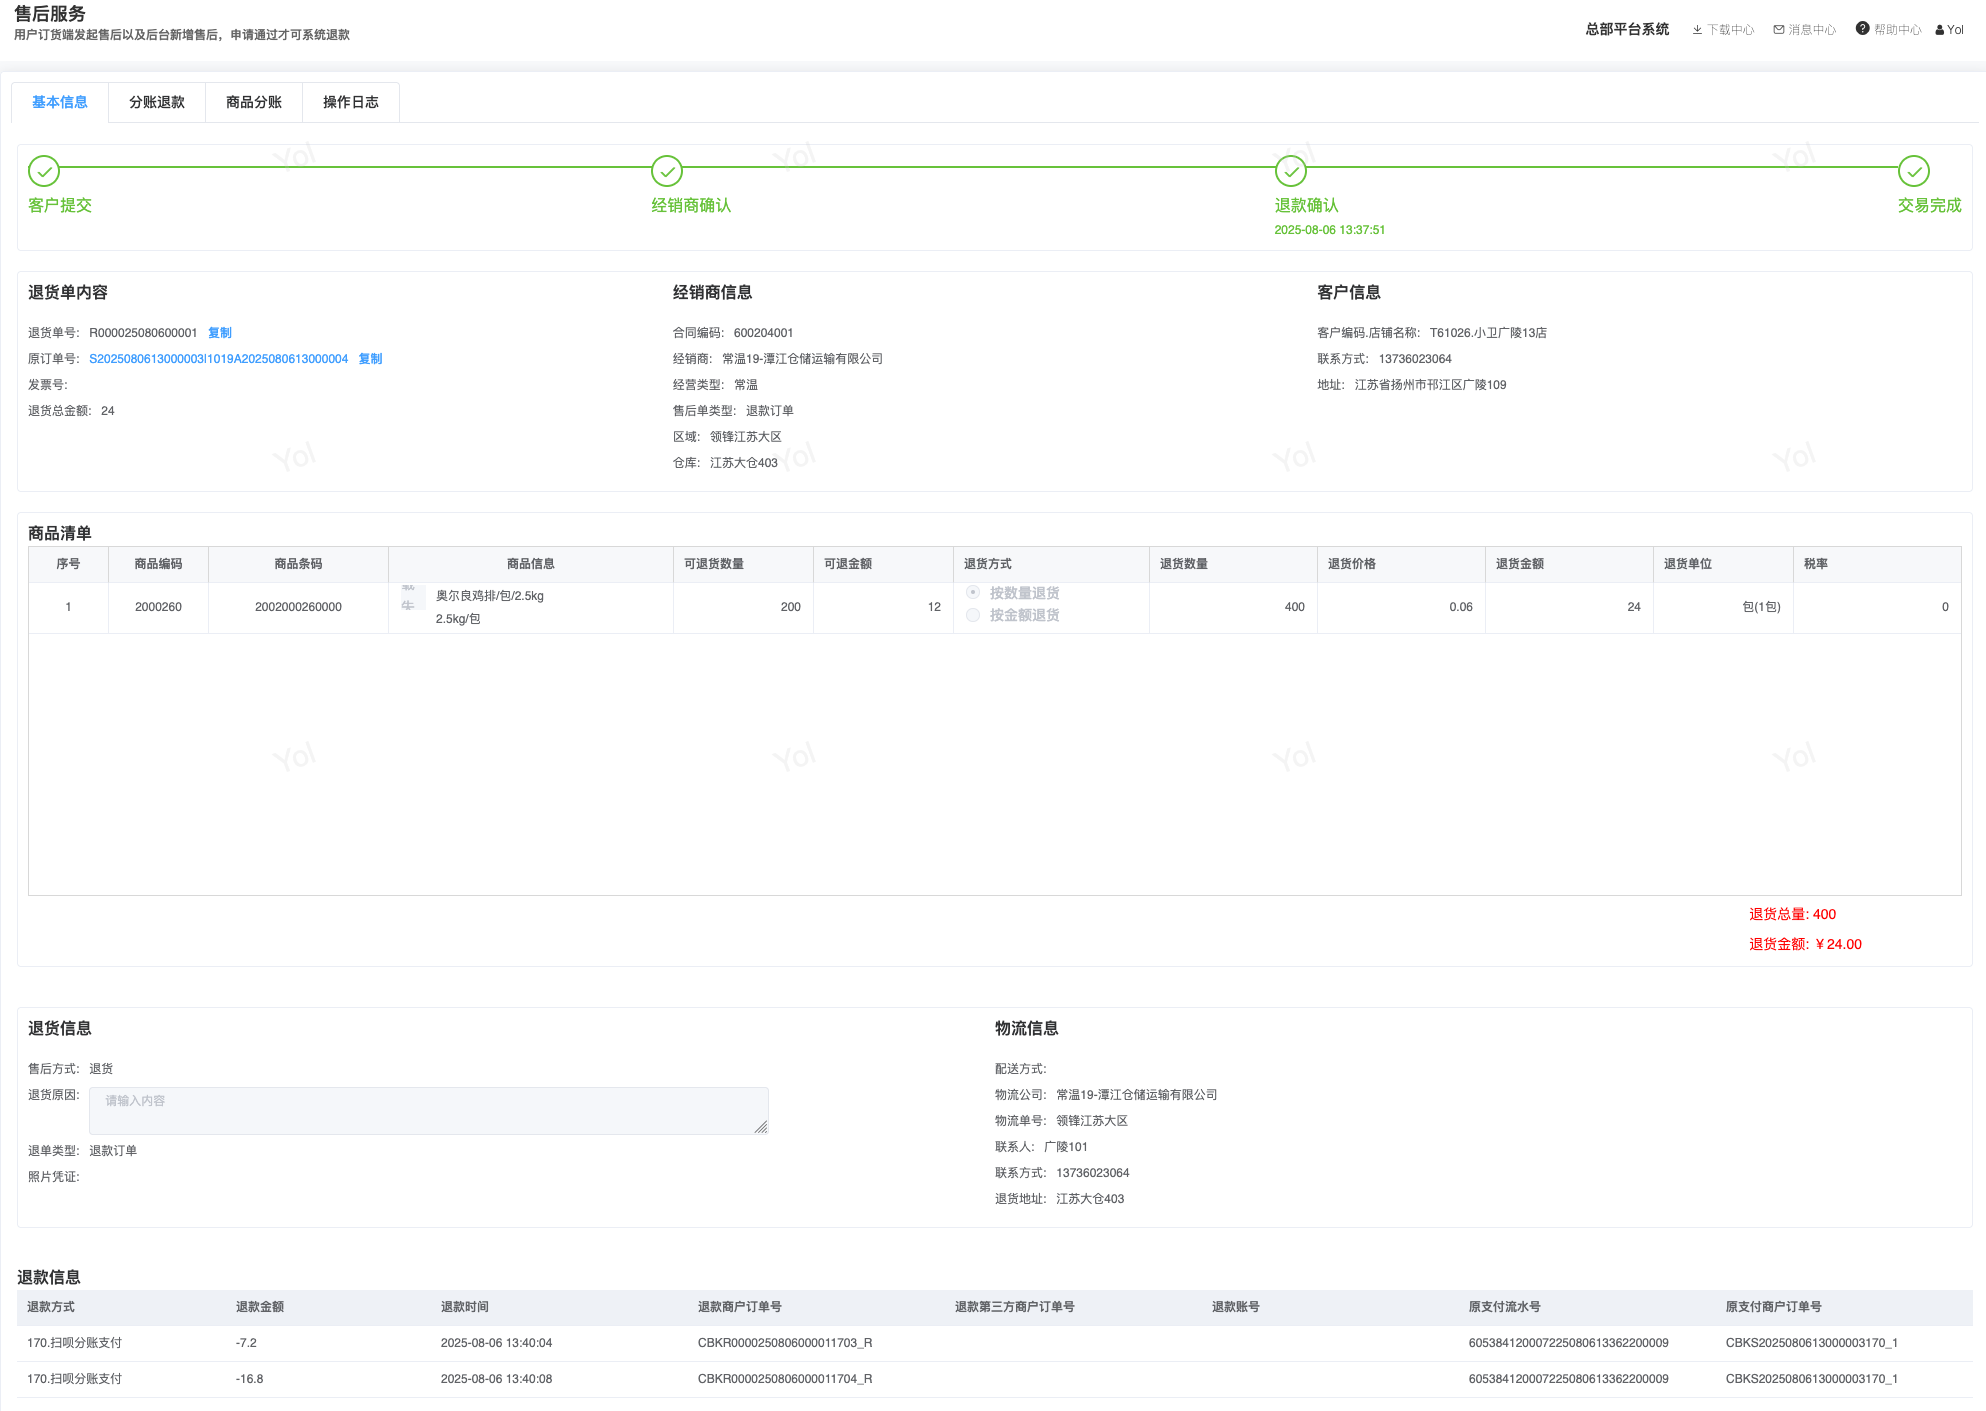Click the 退款确认 step checkmark circle
1986x1411 pixels.
(1291, 171)
